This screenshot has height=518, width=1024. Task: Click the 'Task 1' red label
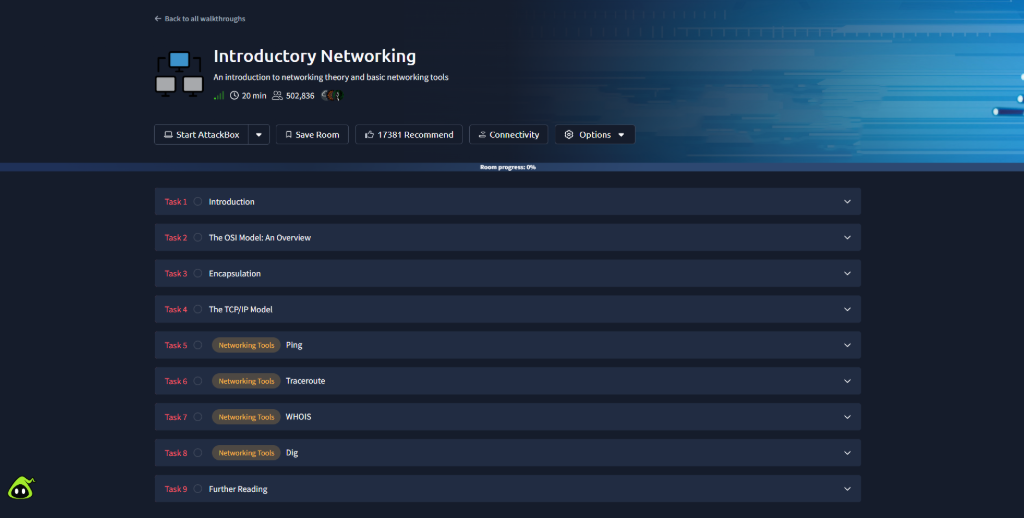(x=176, y=202)
